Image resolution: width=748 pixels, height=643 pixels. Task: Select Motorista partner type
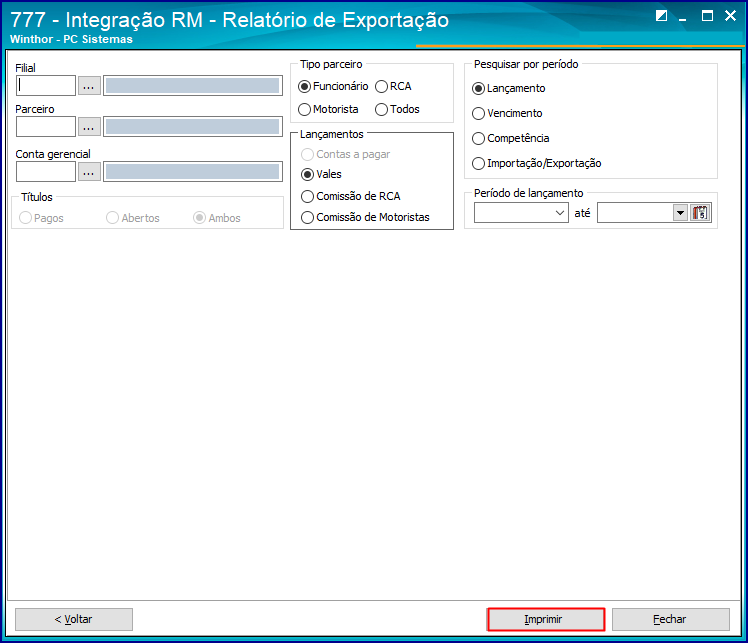[328, 109]
